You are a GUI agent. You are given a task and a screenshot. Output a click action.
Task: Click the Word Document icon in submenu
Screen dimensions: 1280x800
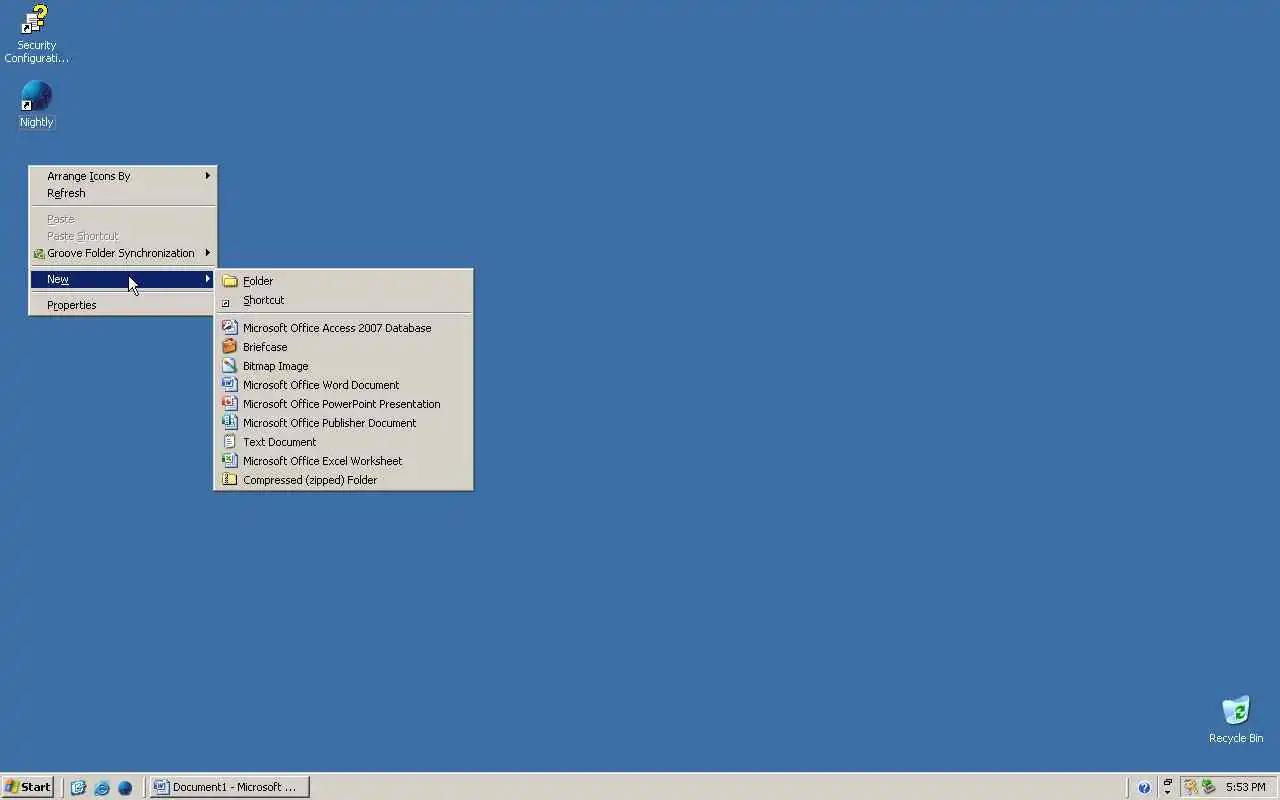click(x=230, y=385)
